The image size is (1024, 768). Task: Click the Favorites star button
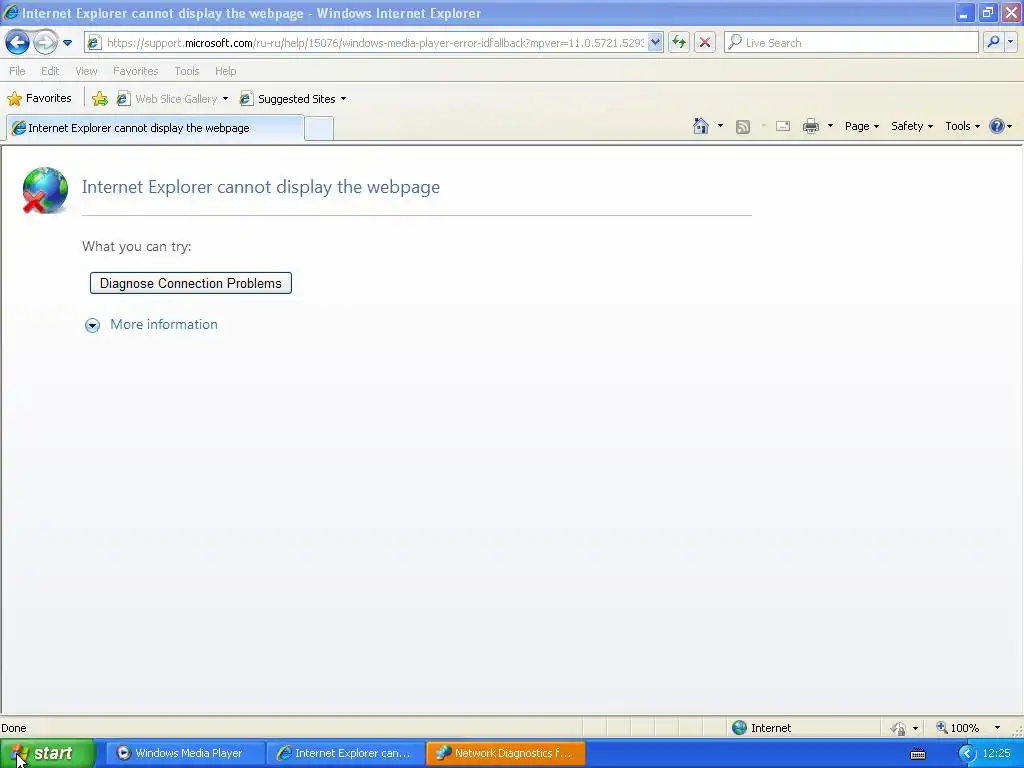(39, 99)
